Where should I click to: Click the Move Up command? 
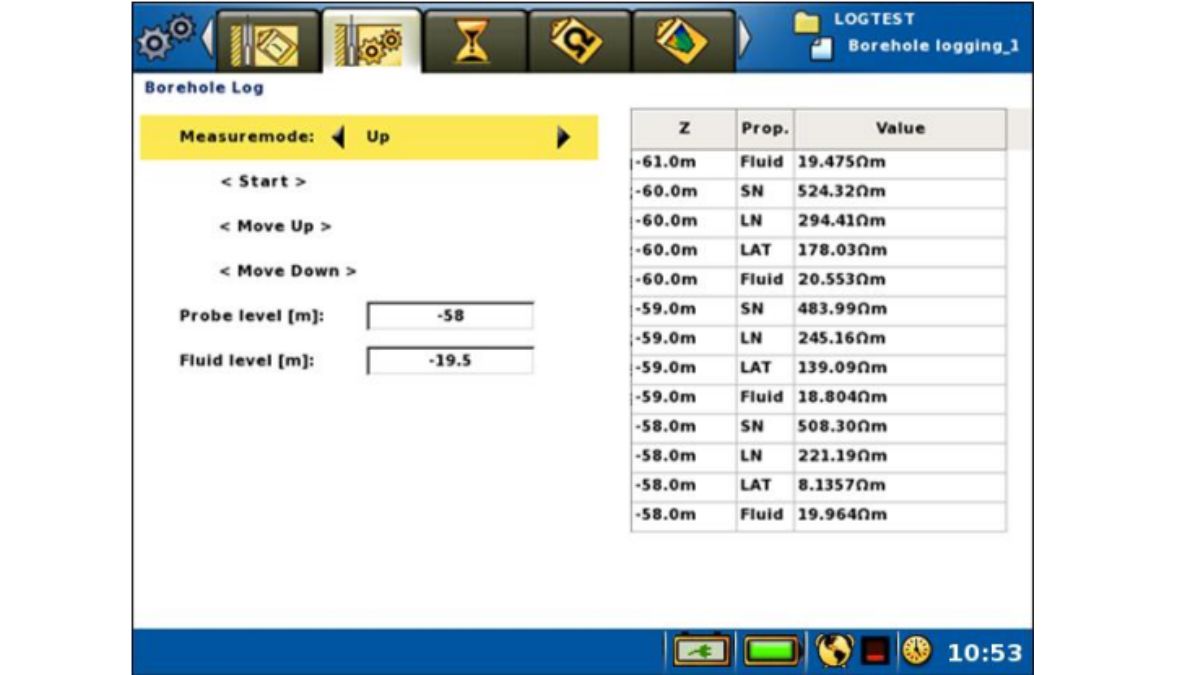[x=275, y=227]
